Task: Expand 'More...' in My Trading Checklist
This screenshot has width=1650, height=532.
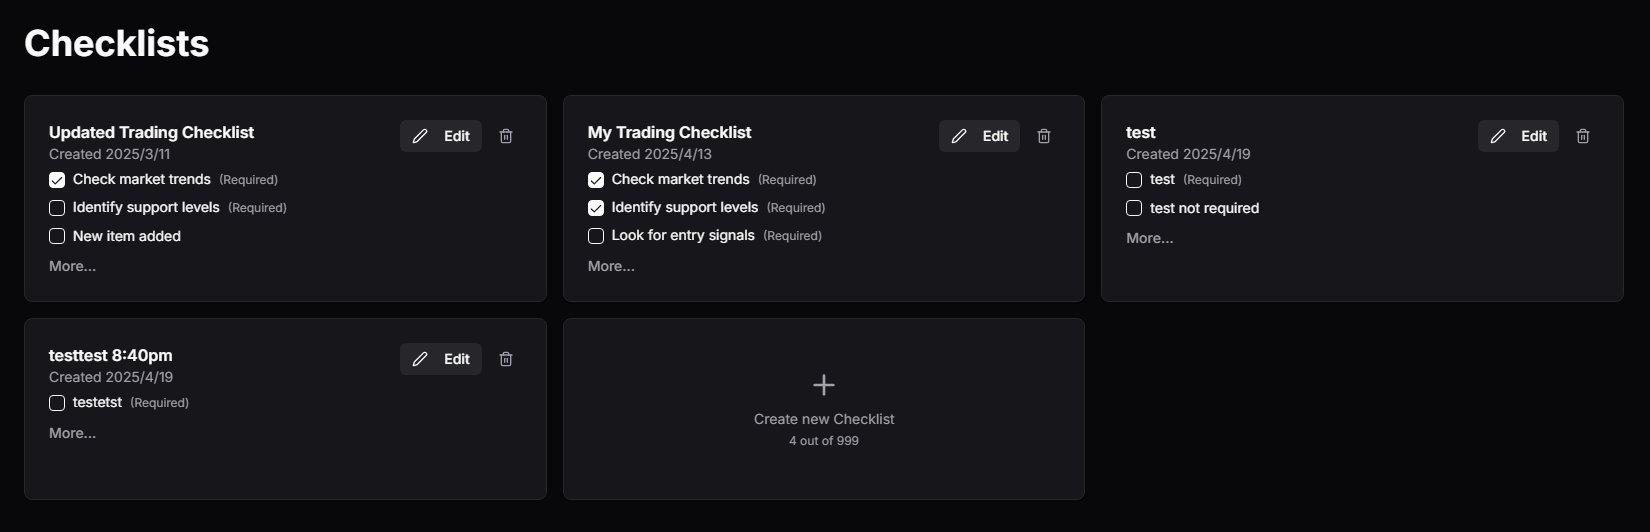Action: point(611,266)
